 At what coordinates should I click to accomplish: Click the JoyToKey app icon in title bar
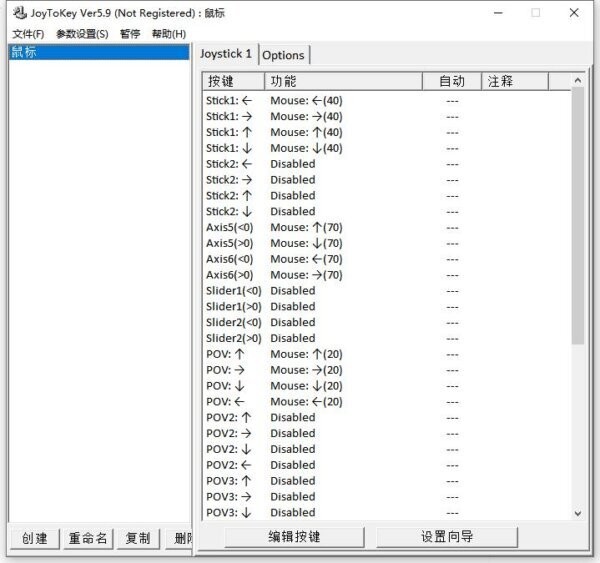coord(20,13)
